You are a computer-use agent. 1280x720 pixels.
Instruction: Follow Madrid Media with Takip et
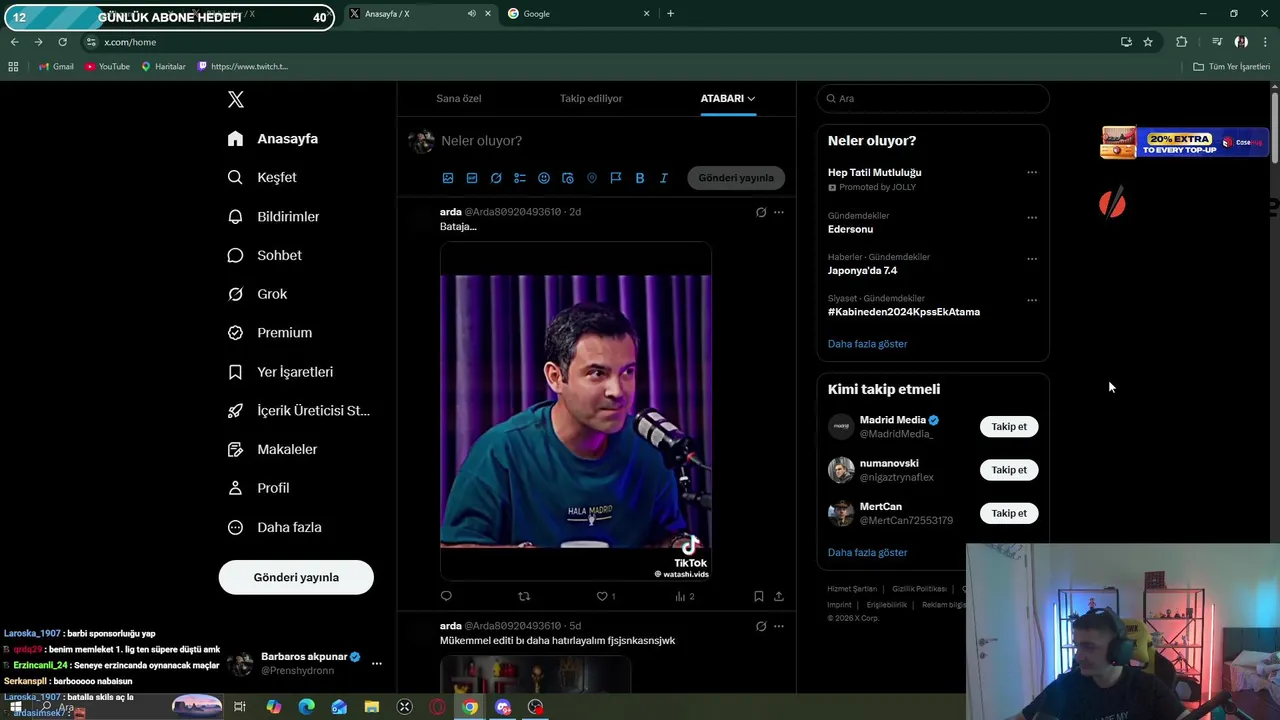[x=1009, y=427]
